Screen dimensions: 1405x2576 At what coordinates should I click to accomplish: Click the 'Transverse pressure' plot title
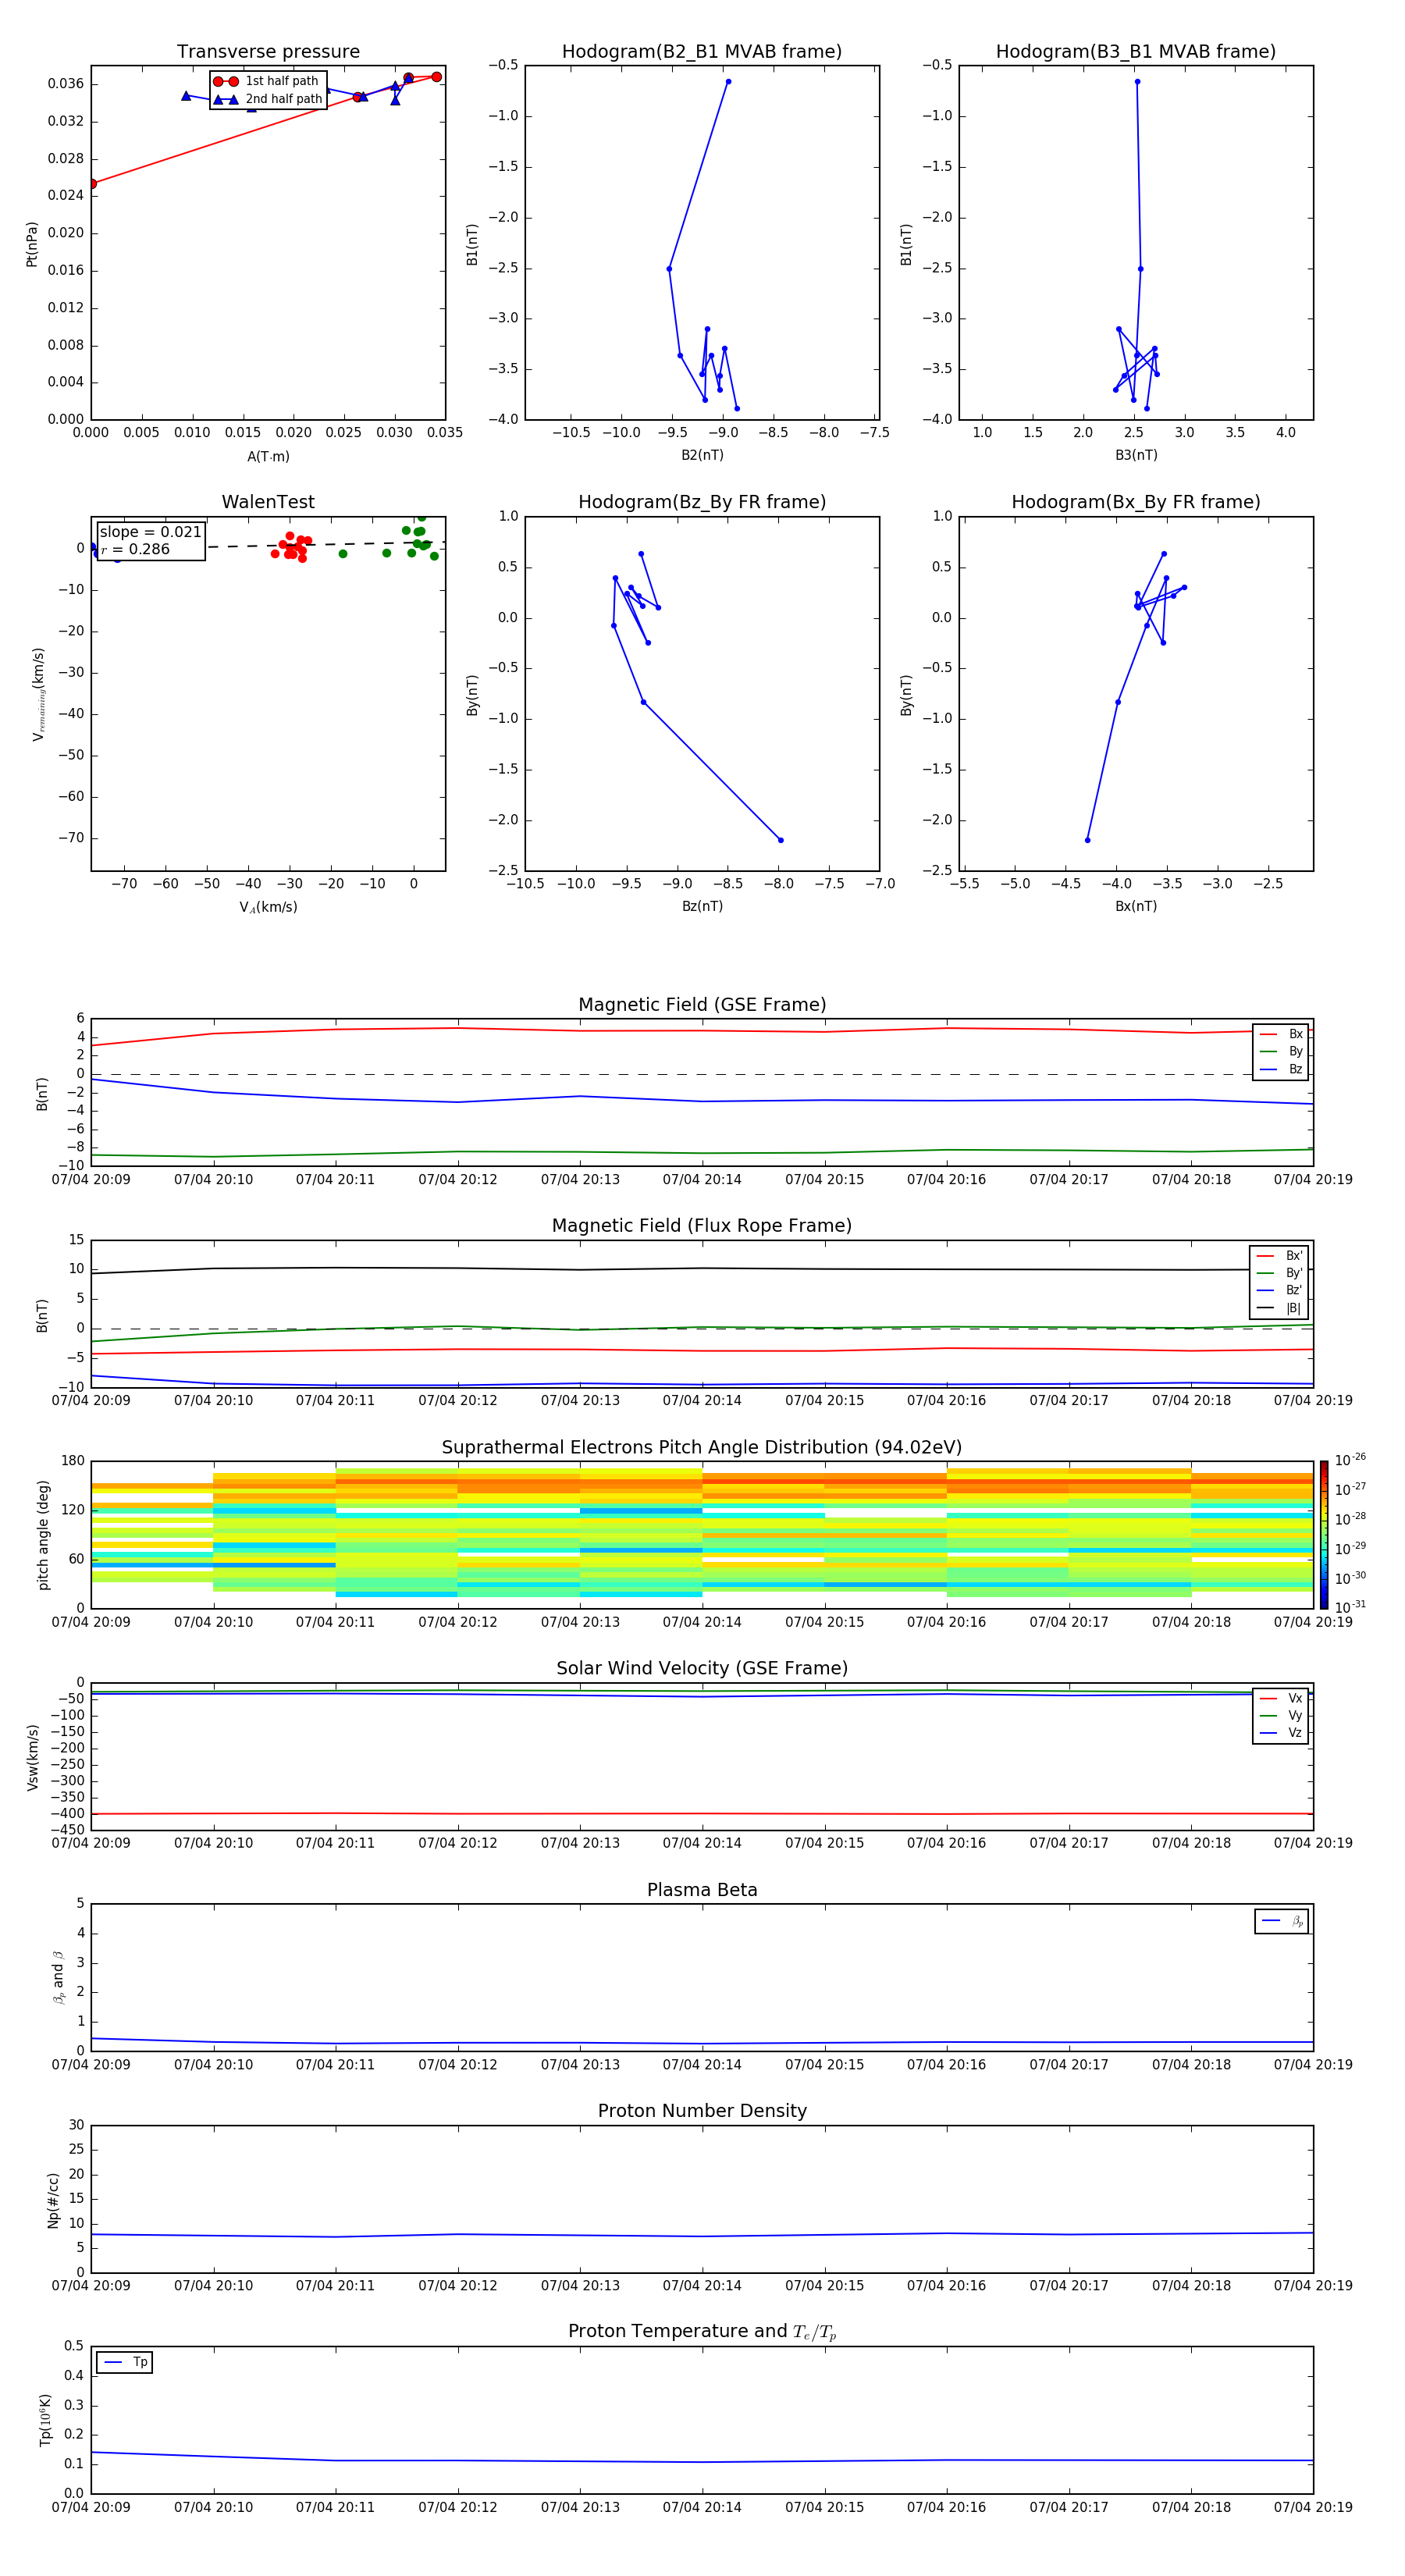(x=268, y=52)
